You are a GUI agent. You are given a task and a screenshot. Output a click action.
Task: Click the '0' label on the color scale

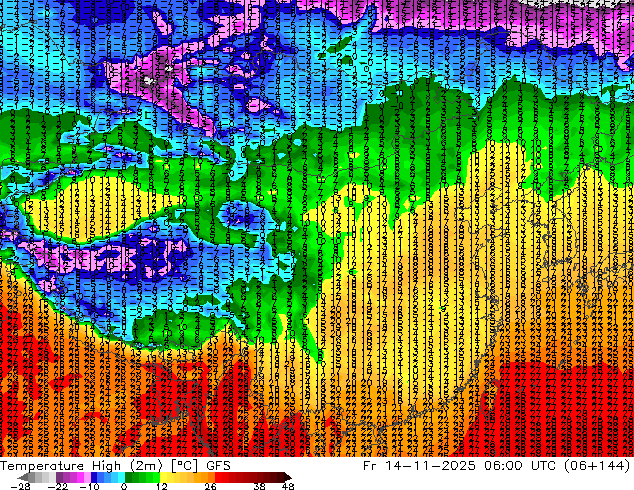(x=124, y=486)
